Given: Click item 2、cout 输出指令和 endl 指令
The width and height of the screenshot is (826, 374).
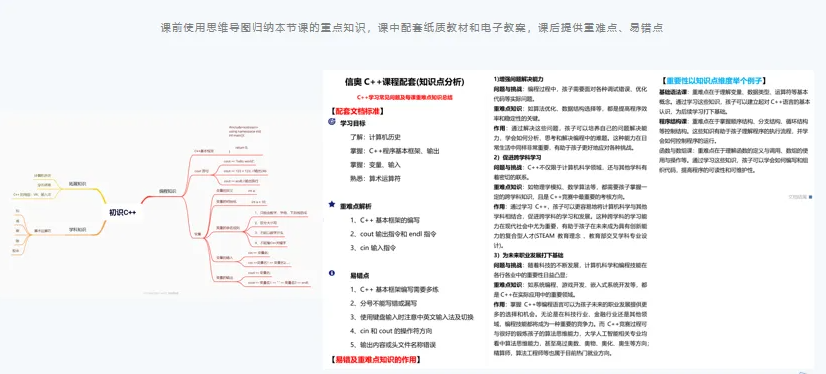Looking at the screenshot, I should 394,234.
